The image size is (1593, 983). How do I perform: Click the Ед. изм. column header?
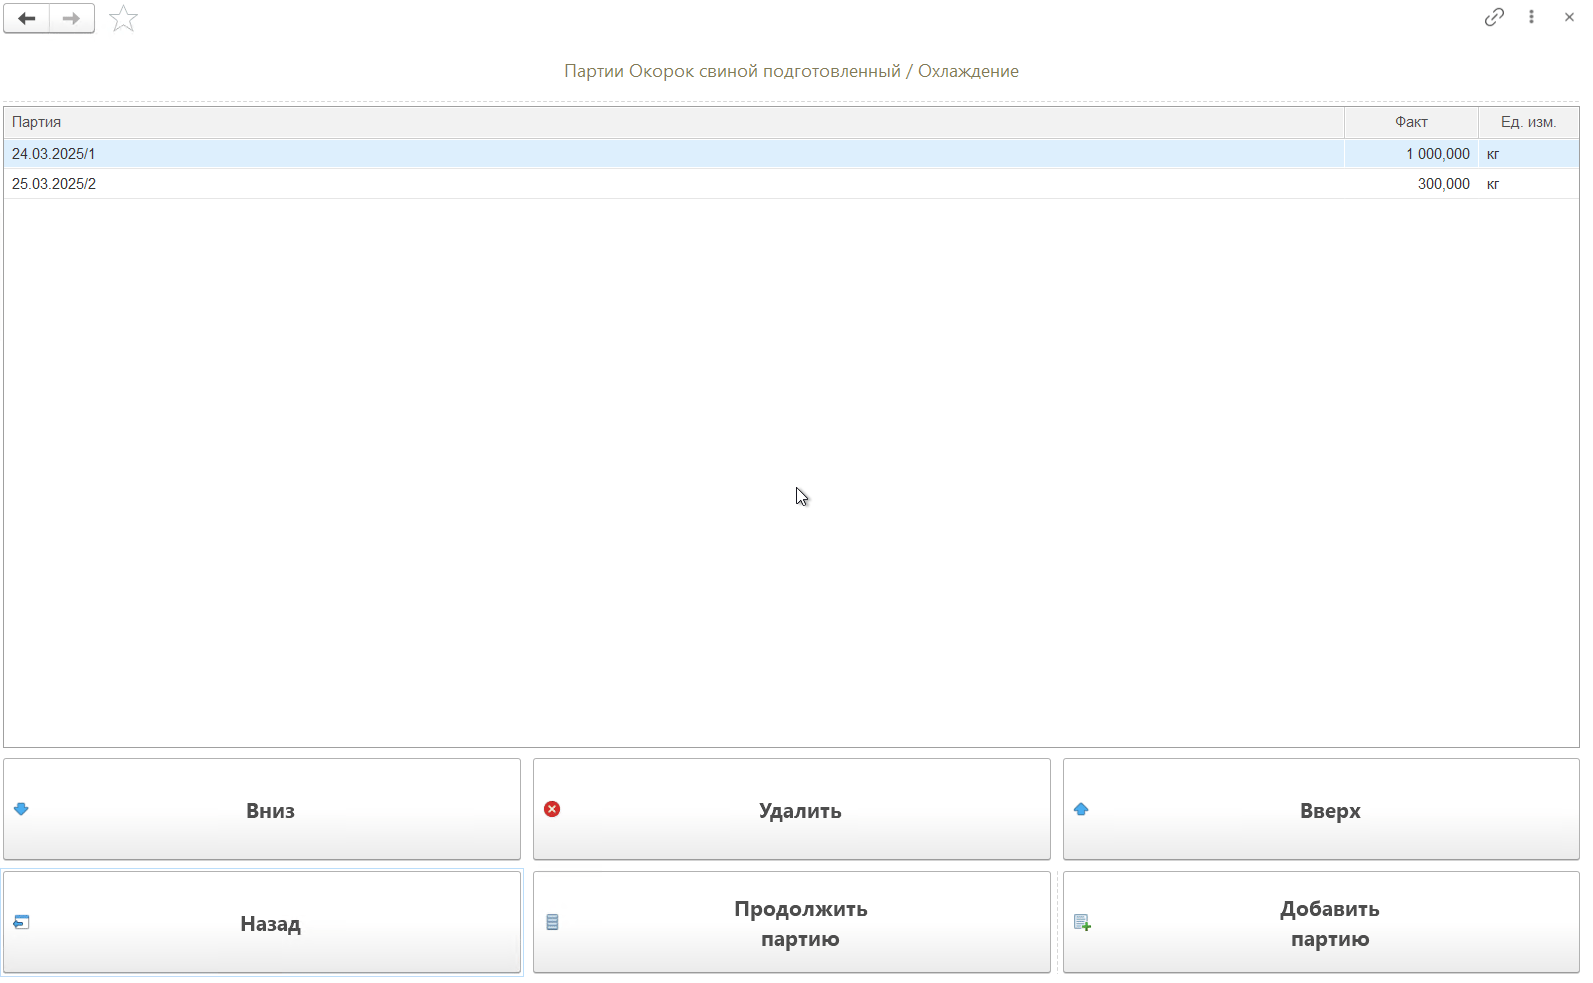tap(1527, 122)
